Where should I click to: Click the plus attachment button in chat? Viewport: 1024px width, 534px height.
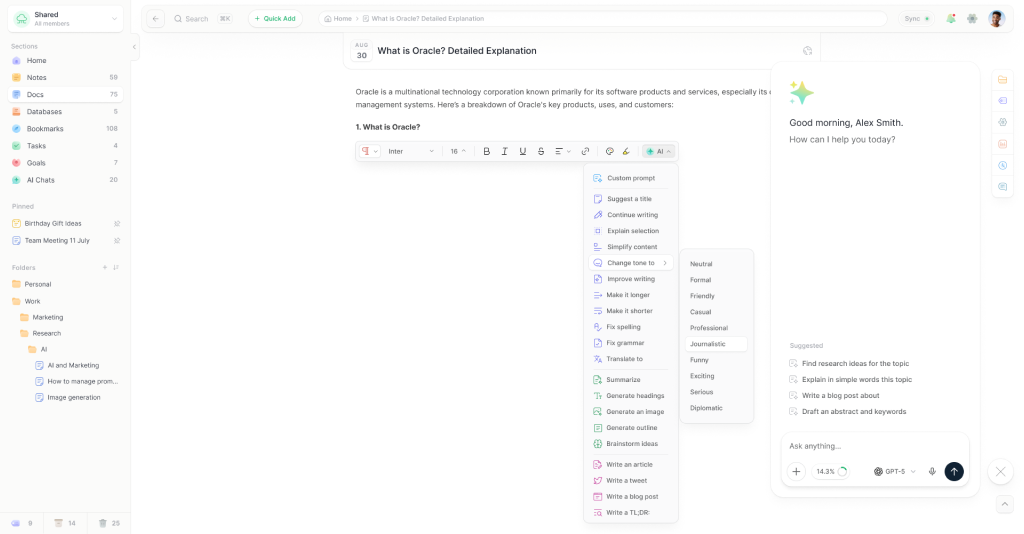coord(796,471)
